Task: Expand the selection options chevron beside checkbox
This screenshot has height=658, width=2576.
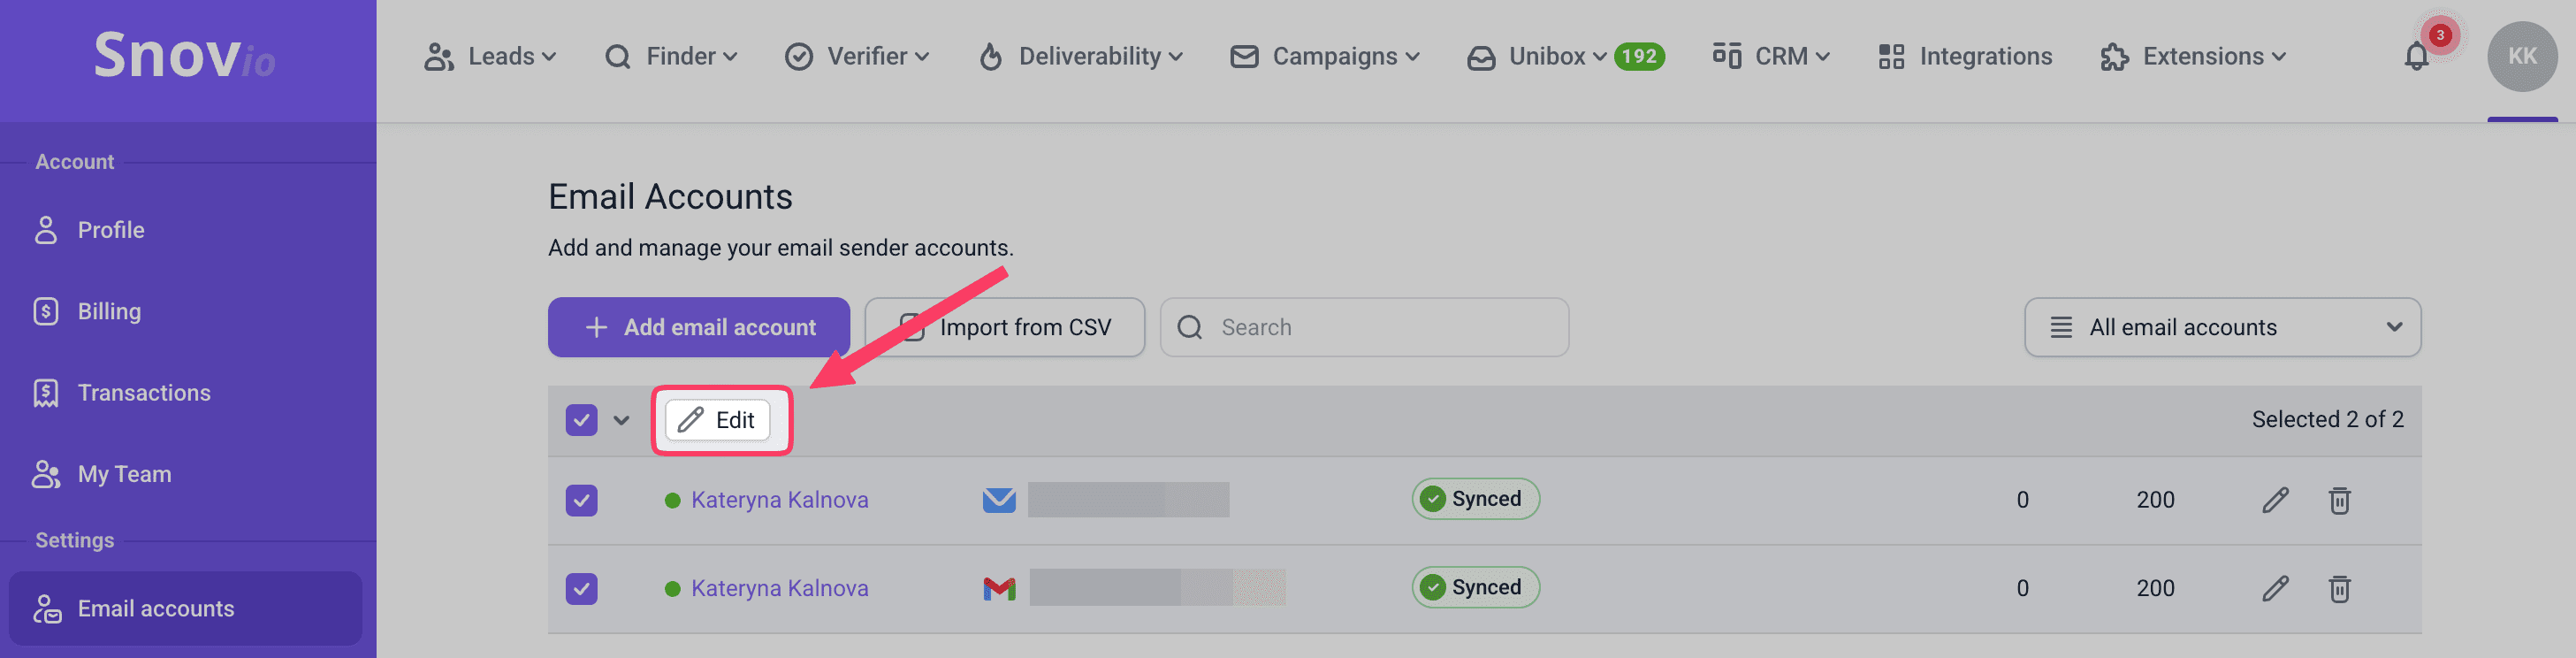Action: tap(621, 420)
